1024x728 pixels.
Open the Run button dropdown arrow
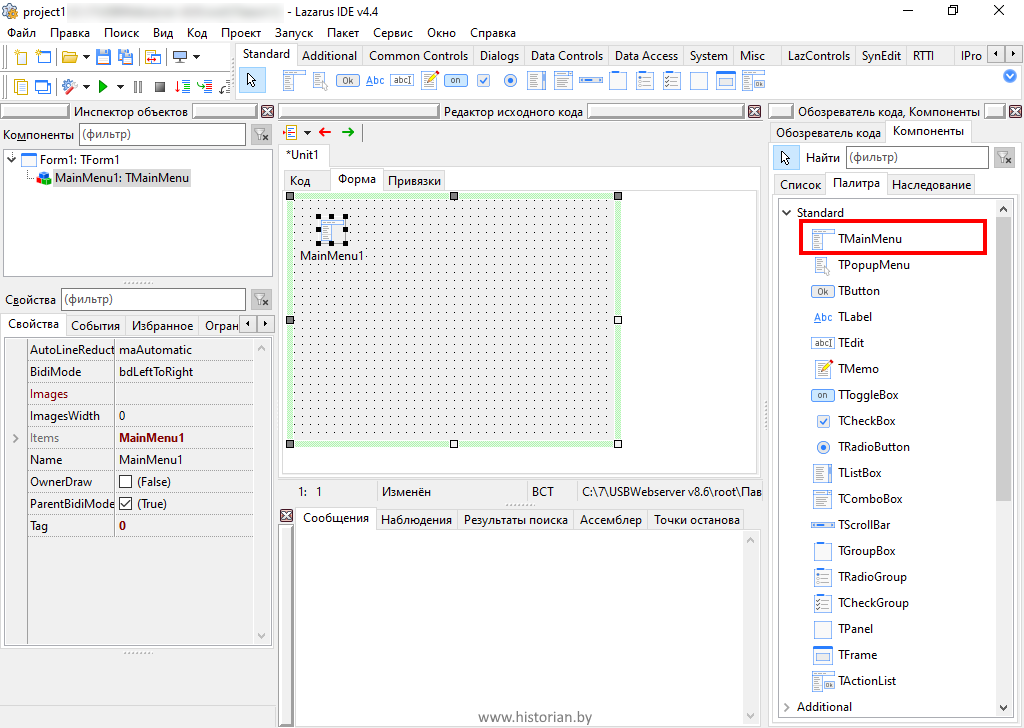[120, 86]
